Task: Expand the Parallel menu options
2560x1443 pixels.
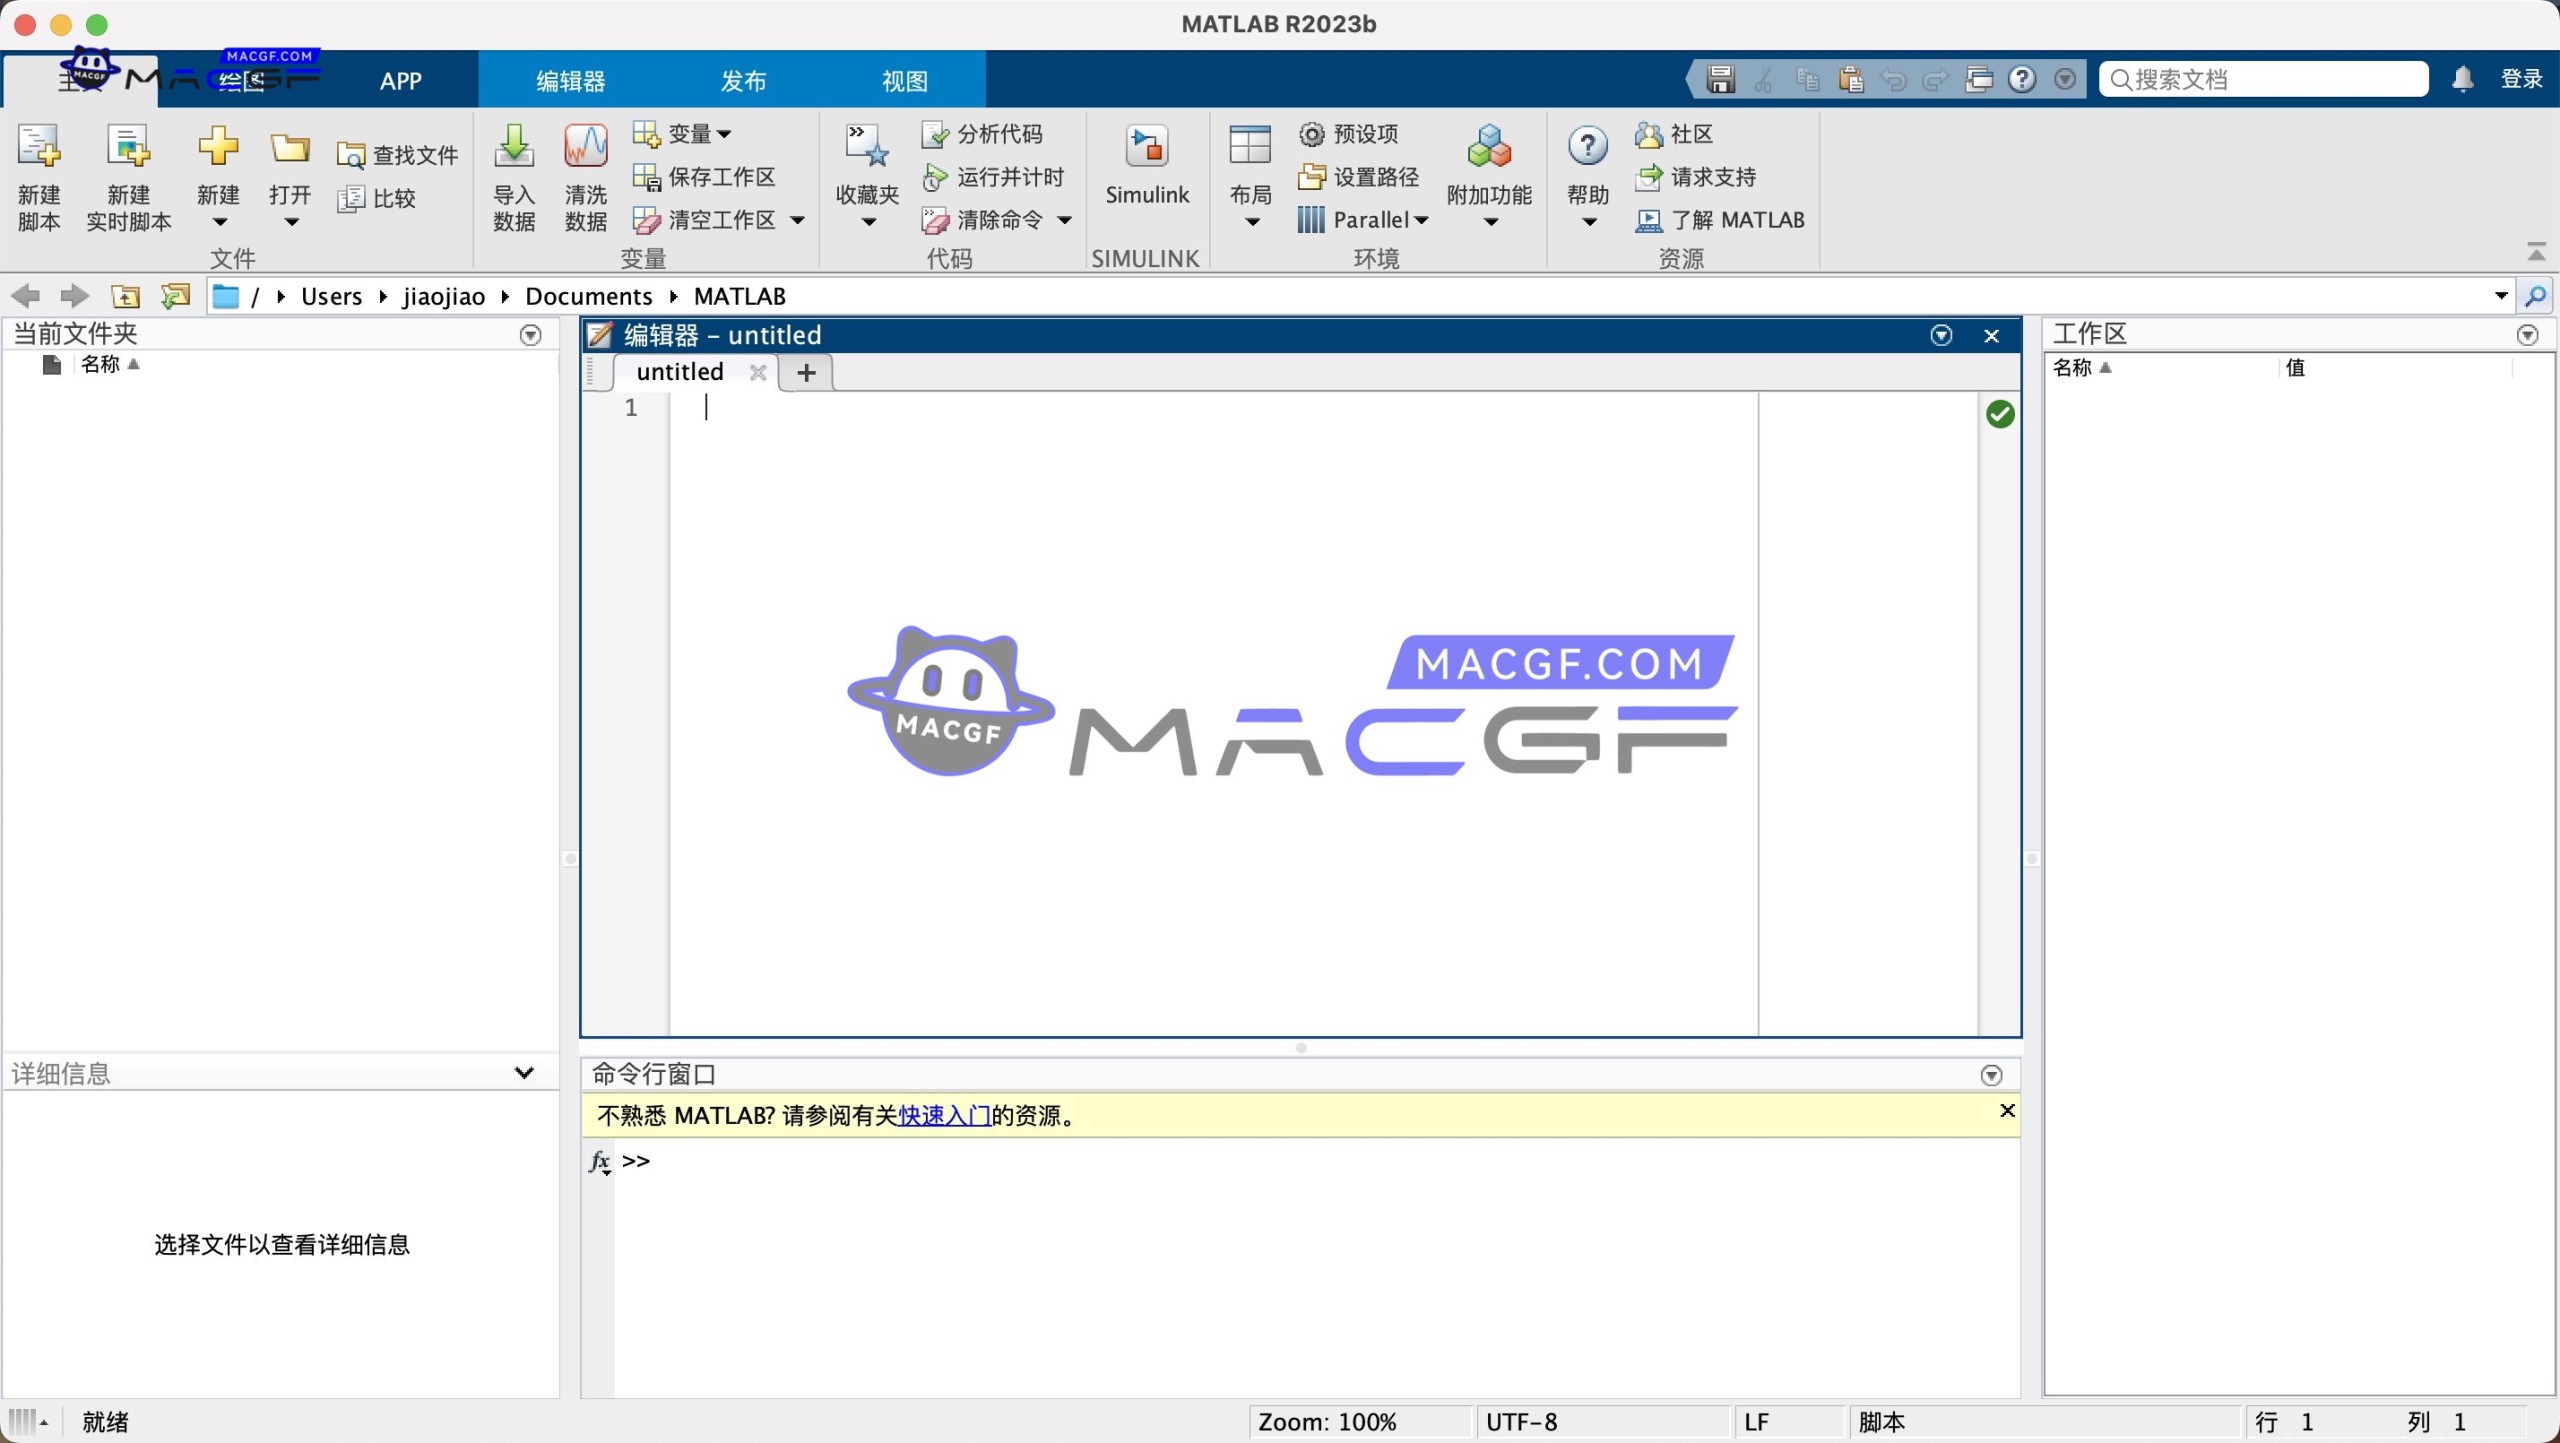Action: (x=1422, y=220)
